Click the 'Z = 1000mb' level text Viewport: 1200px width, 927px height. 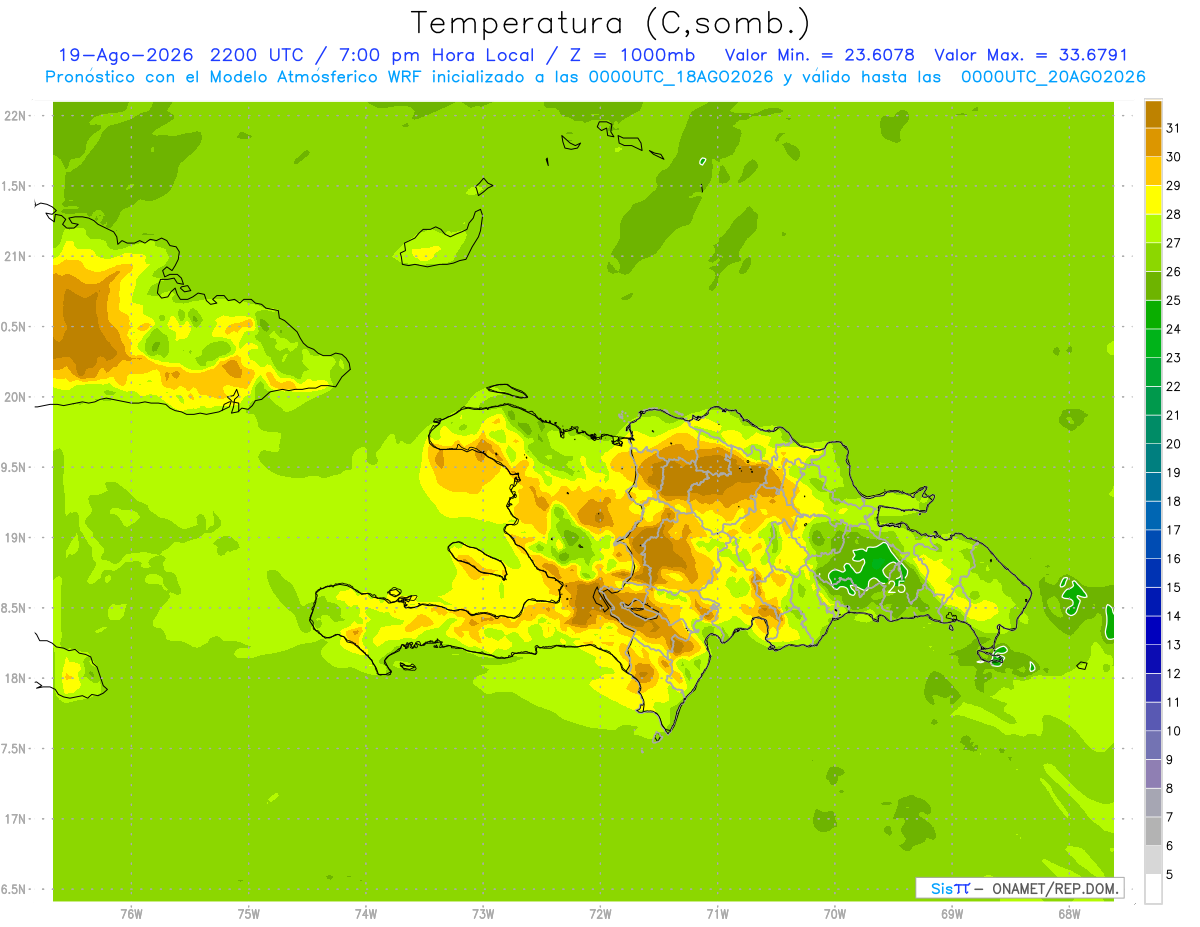(x=632, y=55)
